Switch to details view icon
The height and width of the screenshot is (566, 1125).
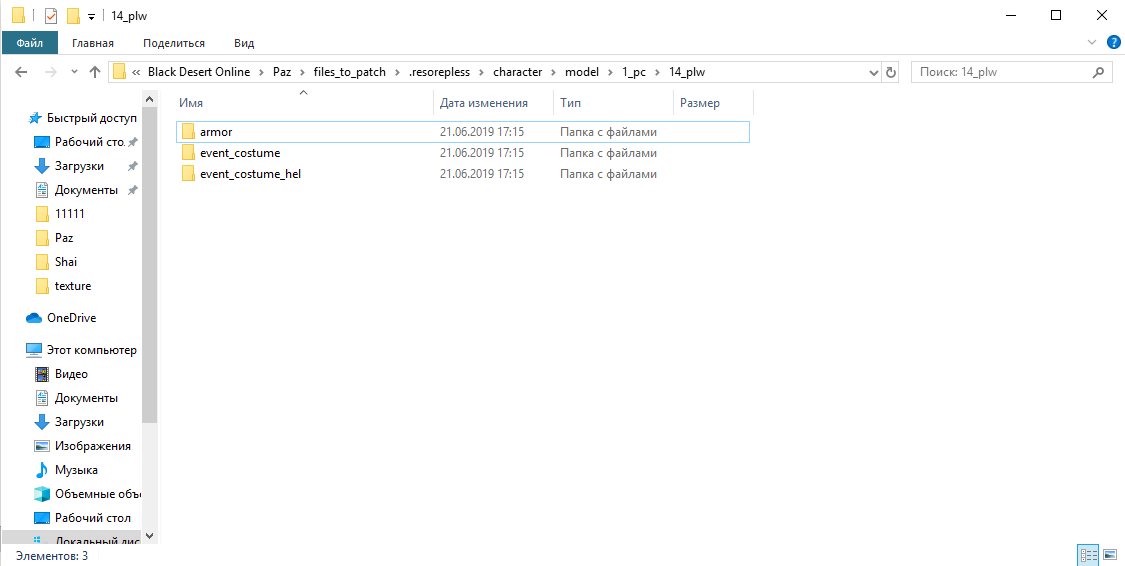(x=1088, y=555)
